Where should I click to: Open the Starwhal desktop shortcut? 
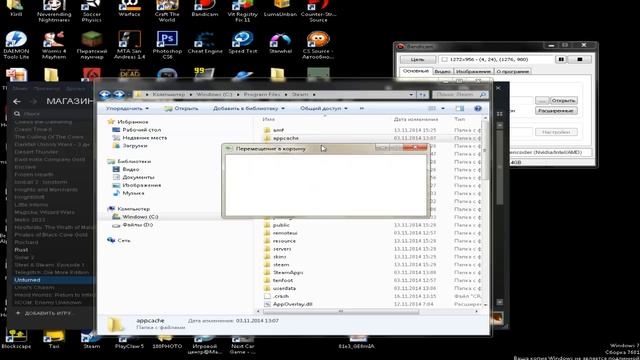click(x=280, y=42)
